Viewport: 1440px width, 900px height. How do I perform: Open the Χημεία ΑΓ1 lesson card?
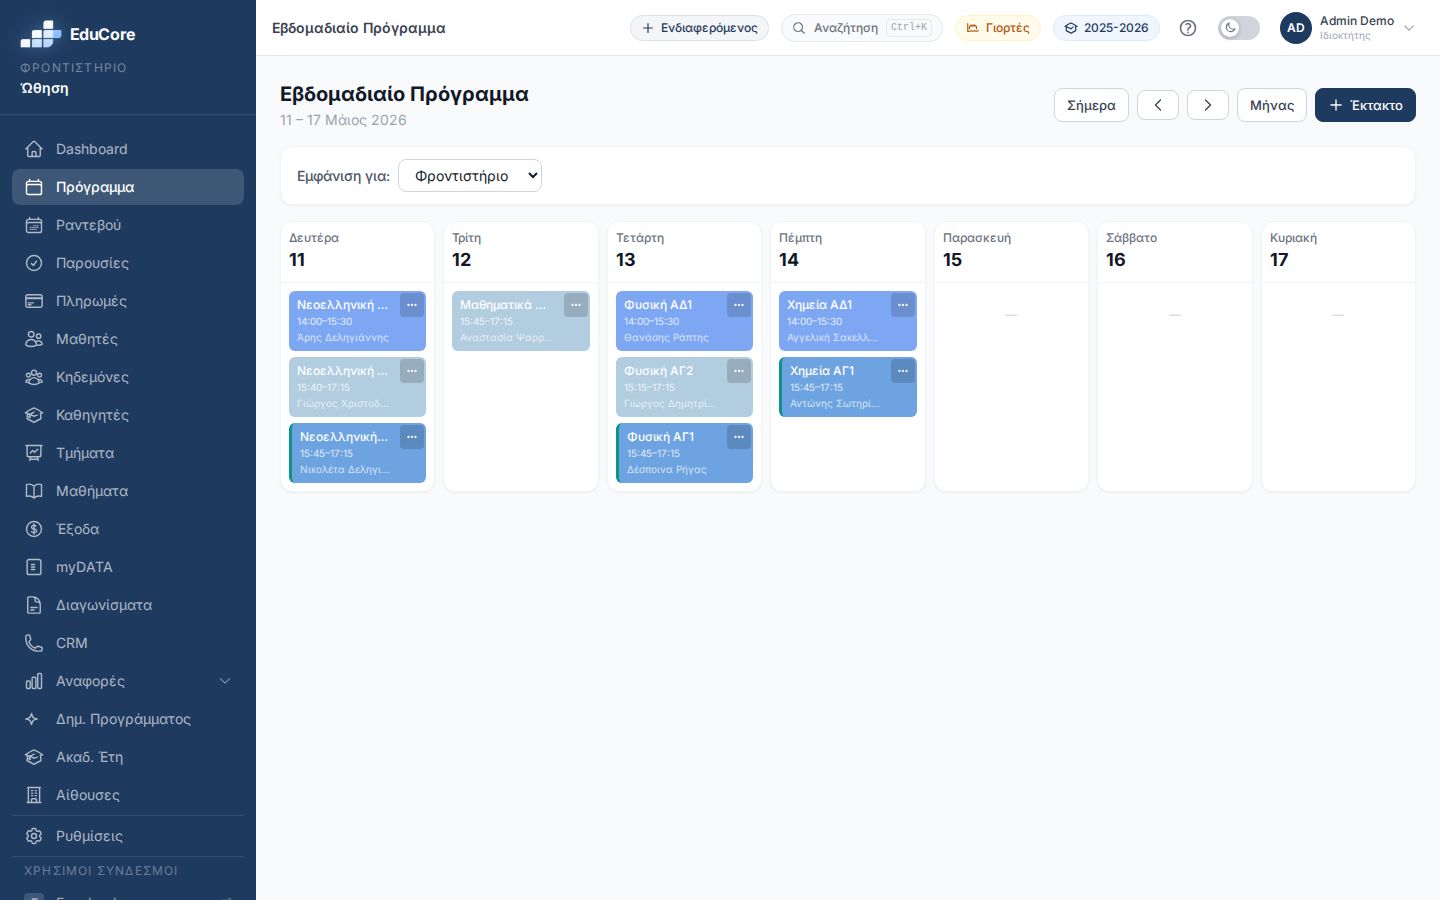(848, 387)
